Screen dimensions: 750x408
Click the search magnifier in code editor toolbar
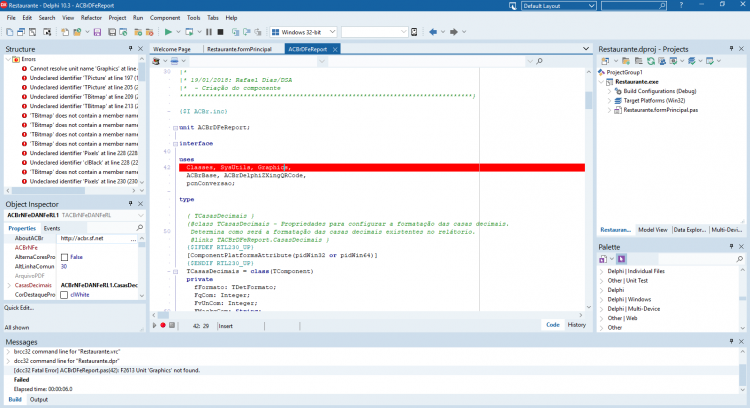540,61
